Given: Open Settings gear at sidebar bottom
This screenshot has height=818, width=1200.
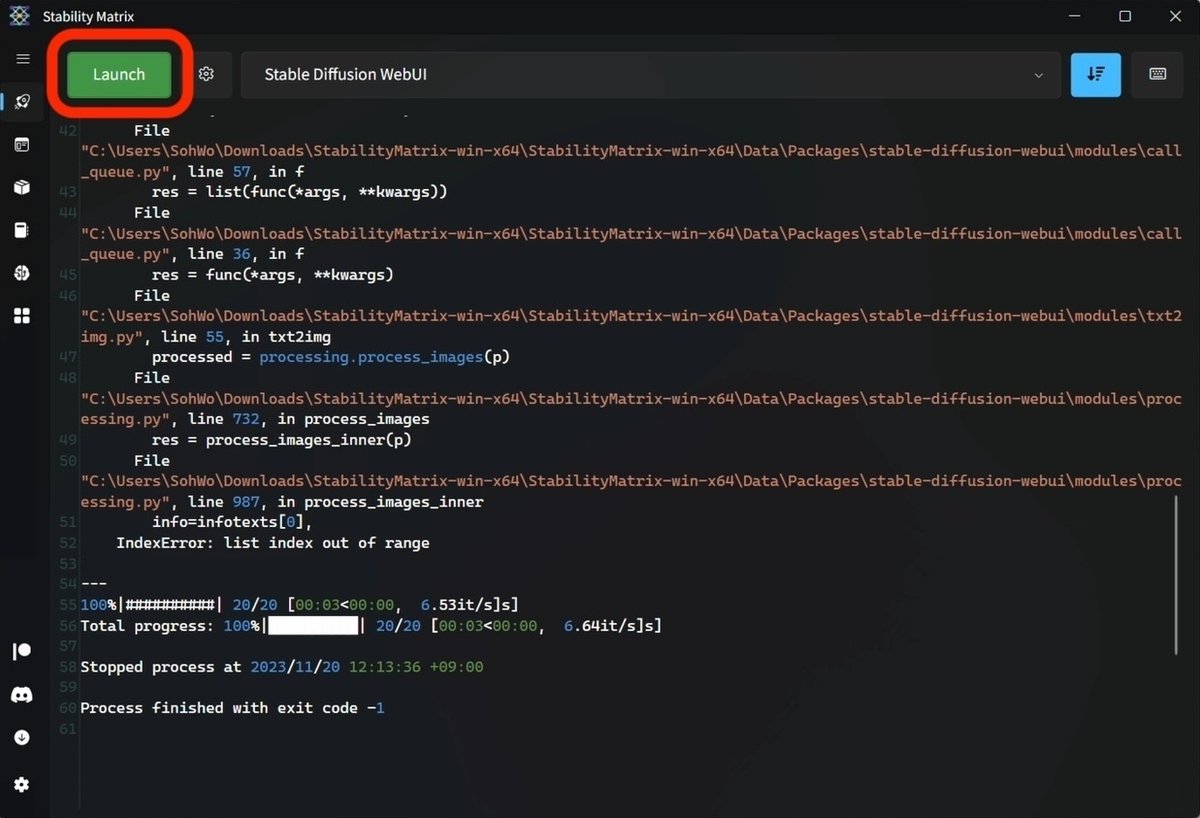Looking at the screenshot, I should point(22,785).
